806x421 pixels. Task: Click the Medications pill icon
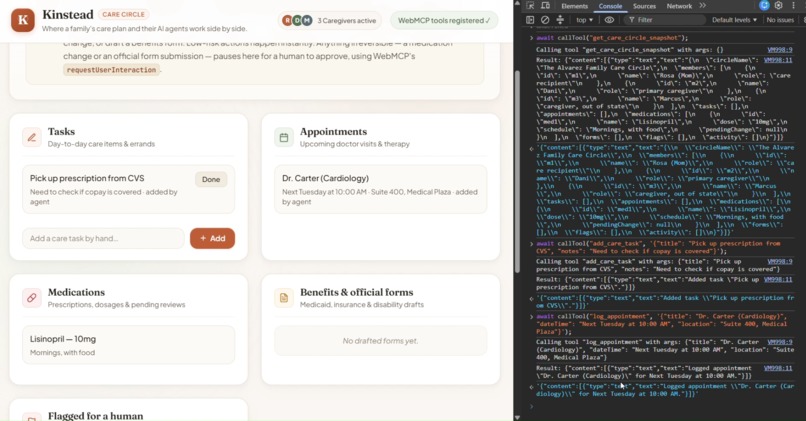click(x=31, y=298)
